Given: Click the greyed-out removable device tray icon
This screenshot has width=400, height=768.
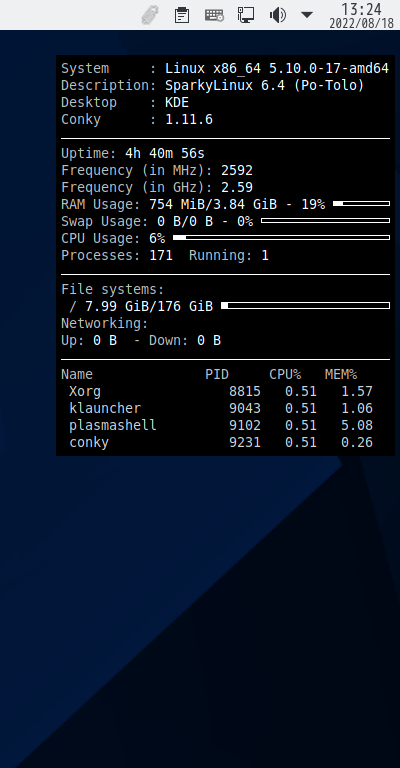Looking at the screenshot, I should point(150,15).
